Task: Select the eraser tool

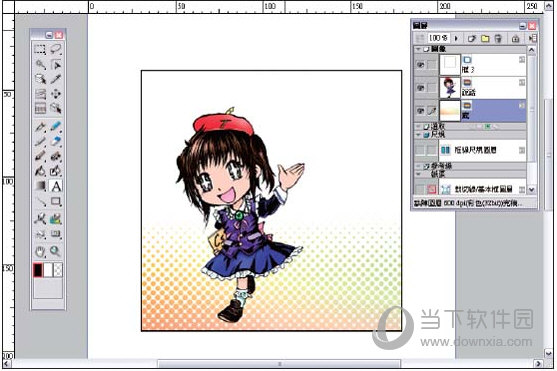Action: pos(56,141)
